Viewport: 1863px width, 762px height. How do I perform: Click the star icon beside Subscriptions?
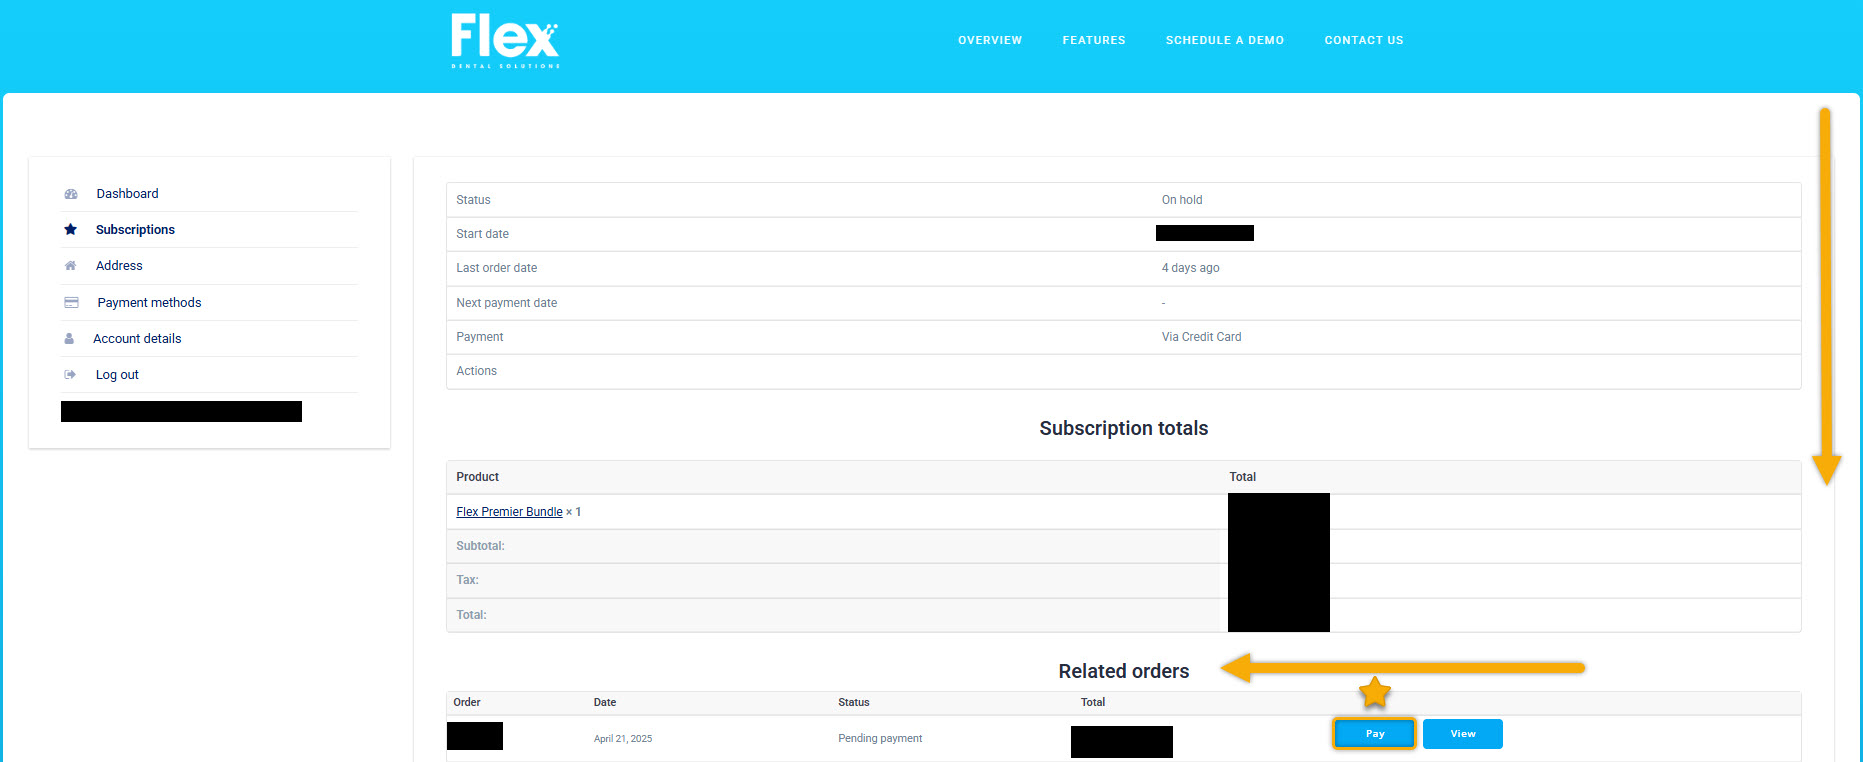(x=71, y=230)
